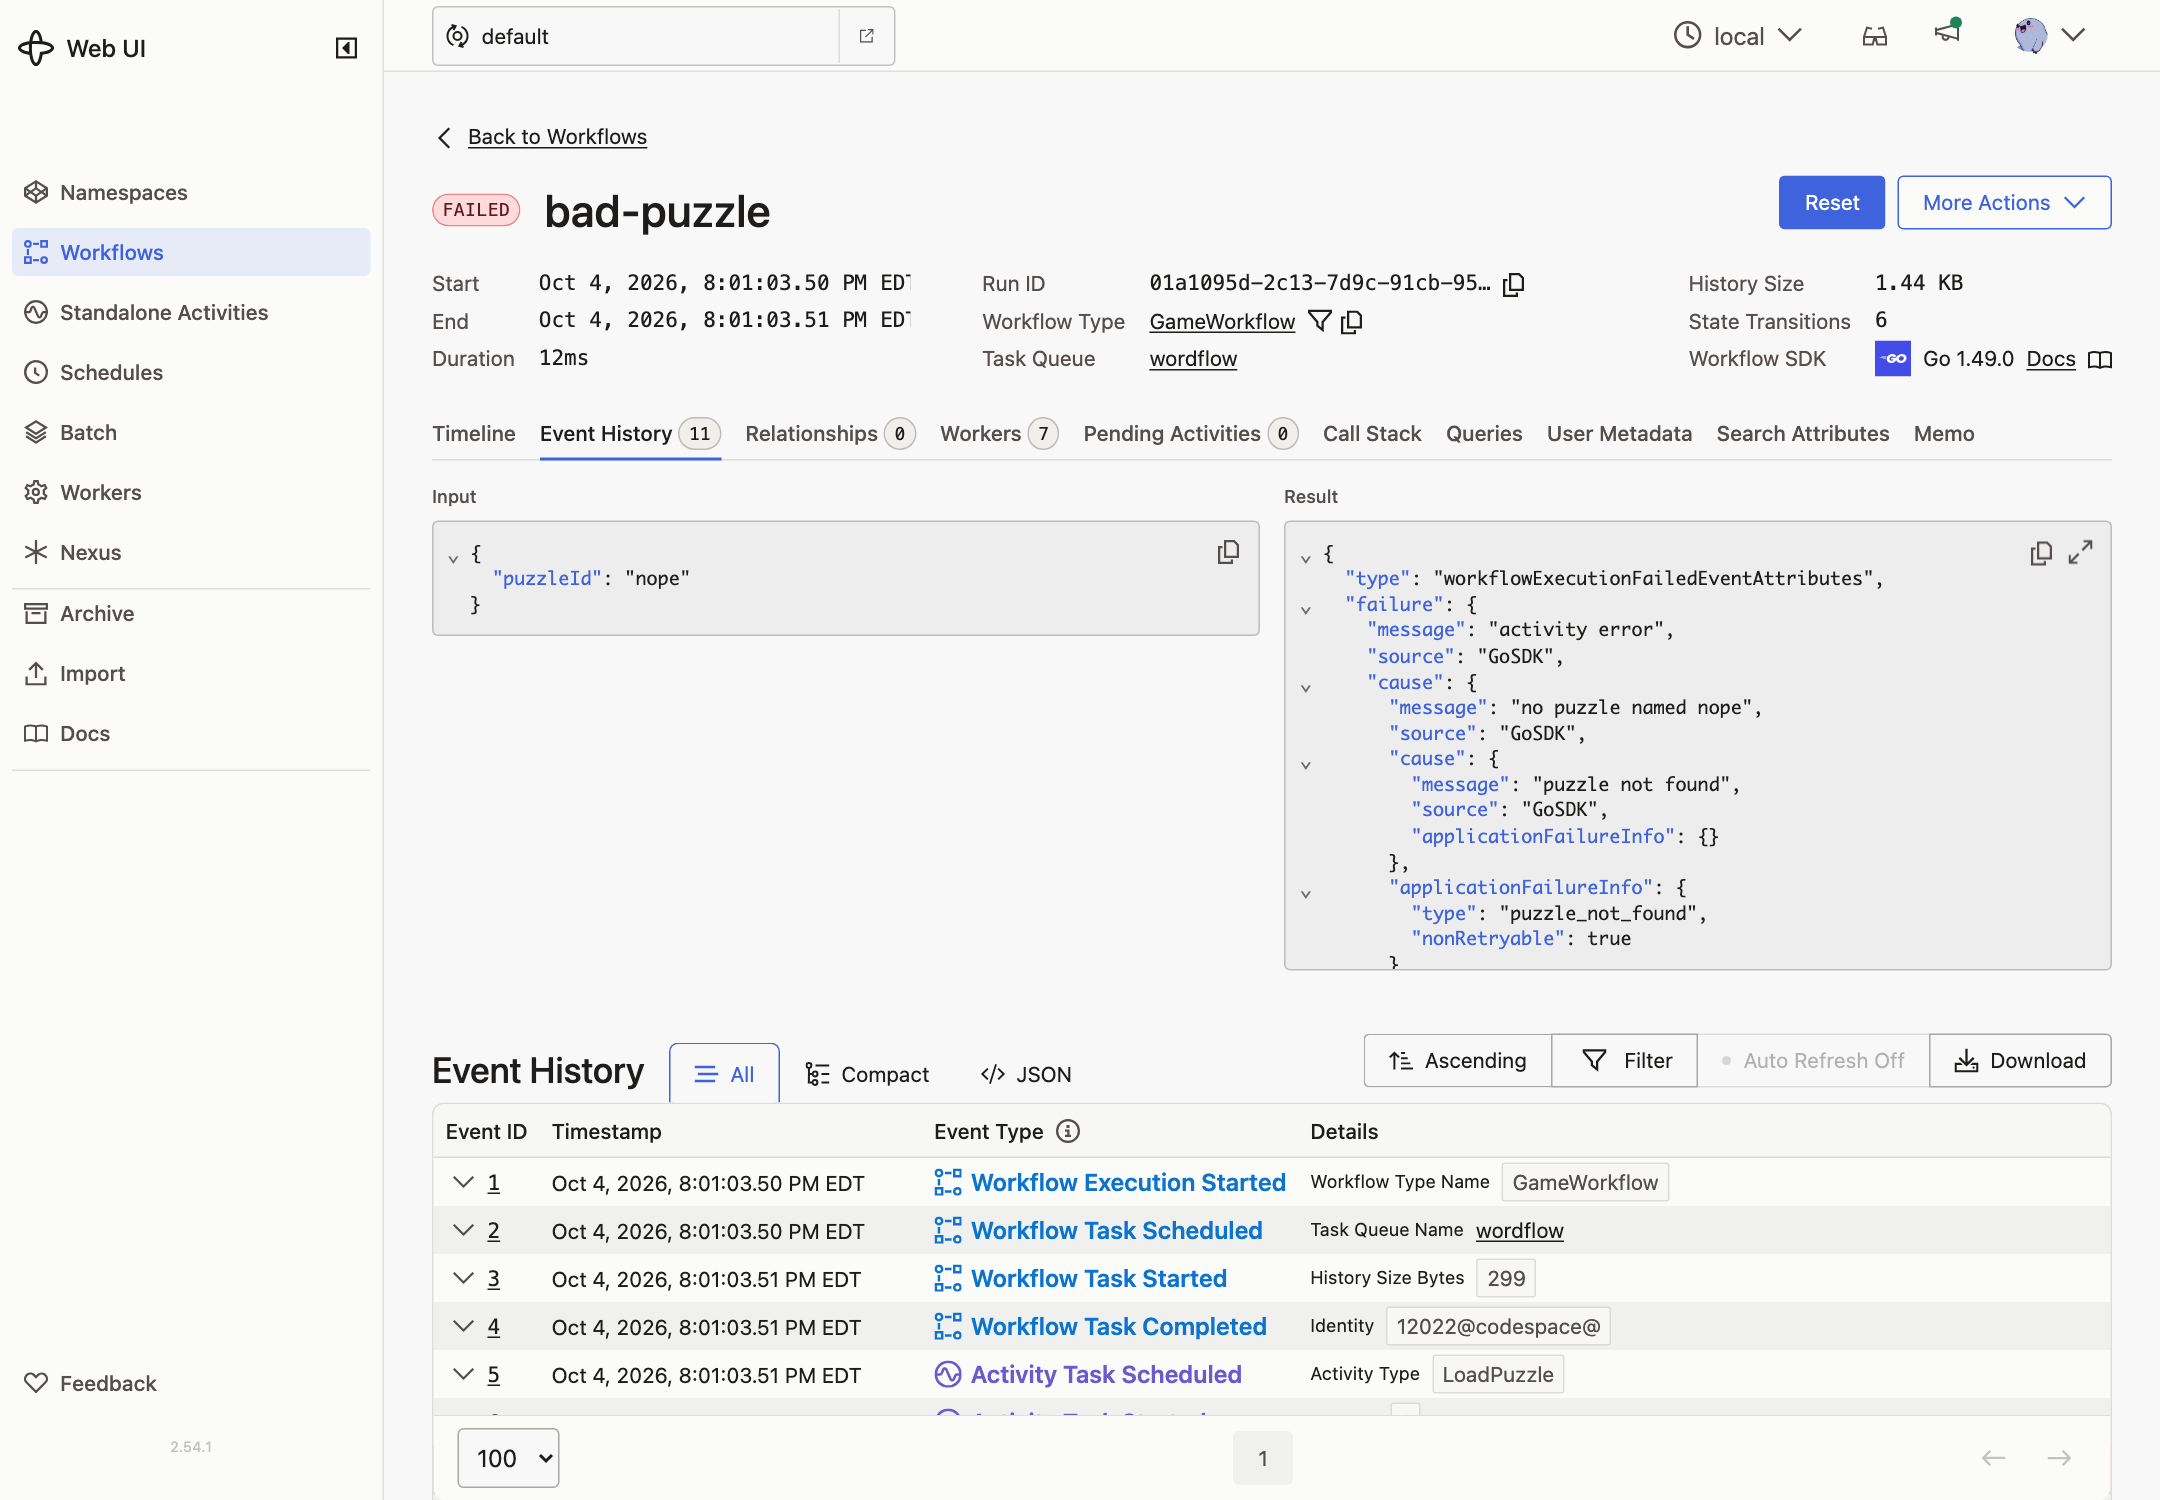Image resolution: width=2160 pixels, height=1500 pixels.
Task: Open the Call Stack tab
Action: (x=1372, y=433)
